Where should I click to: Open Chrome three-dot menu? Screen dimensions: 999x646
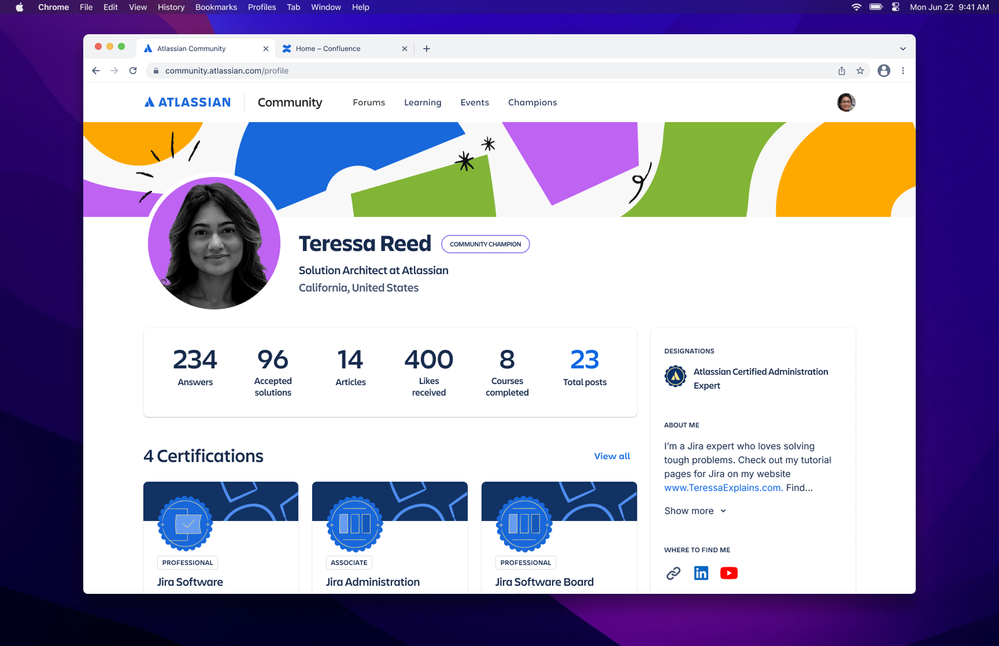pyautogui.click(x=902, y=71)
